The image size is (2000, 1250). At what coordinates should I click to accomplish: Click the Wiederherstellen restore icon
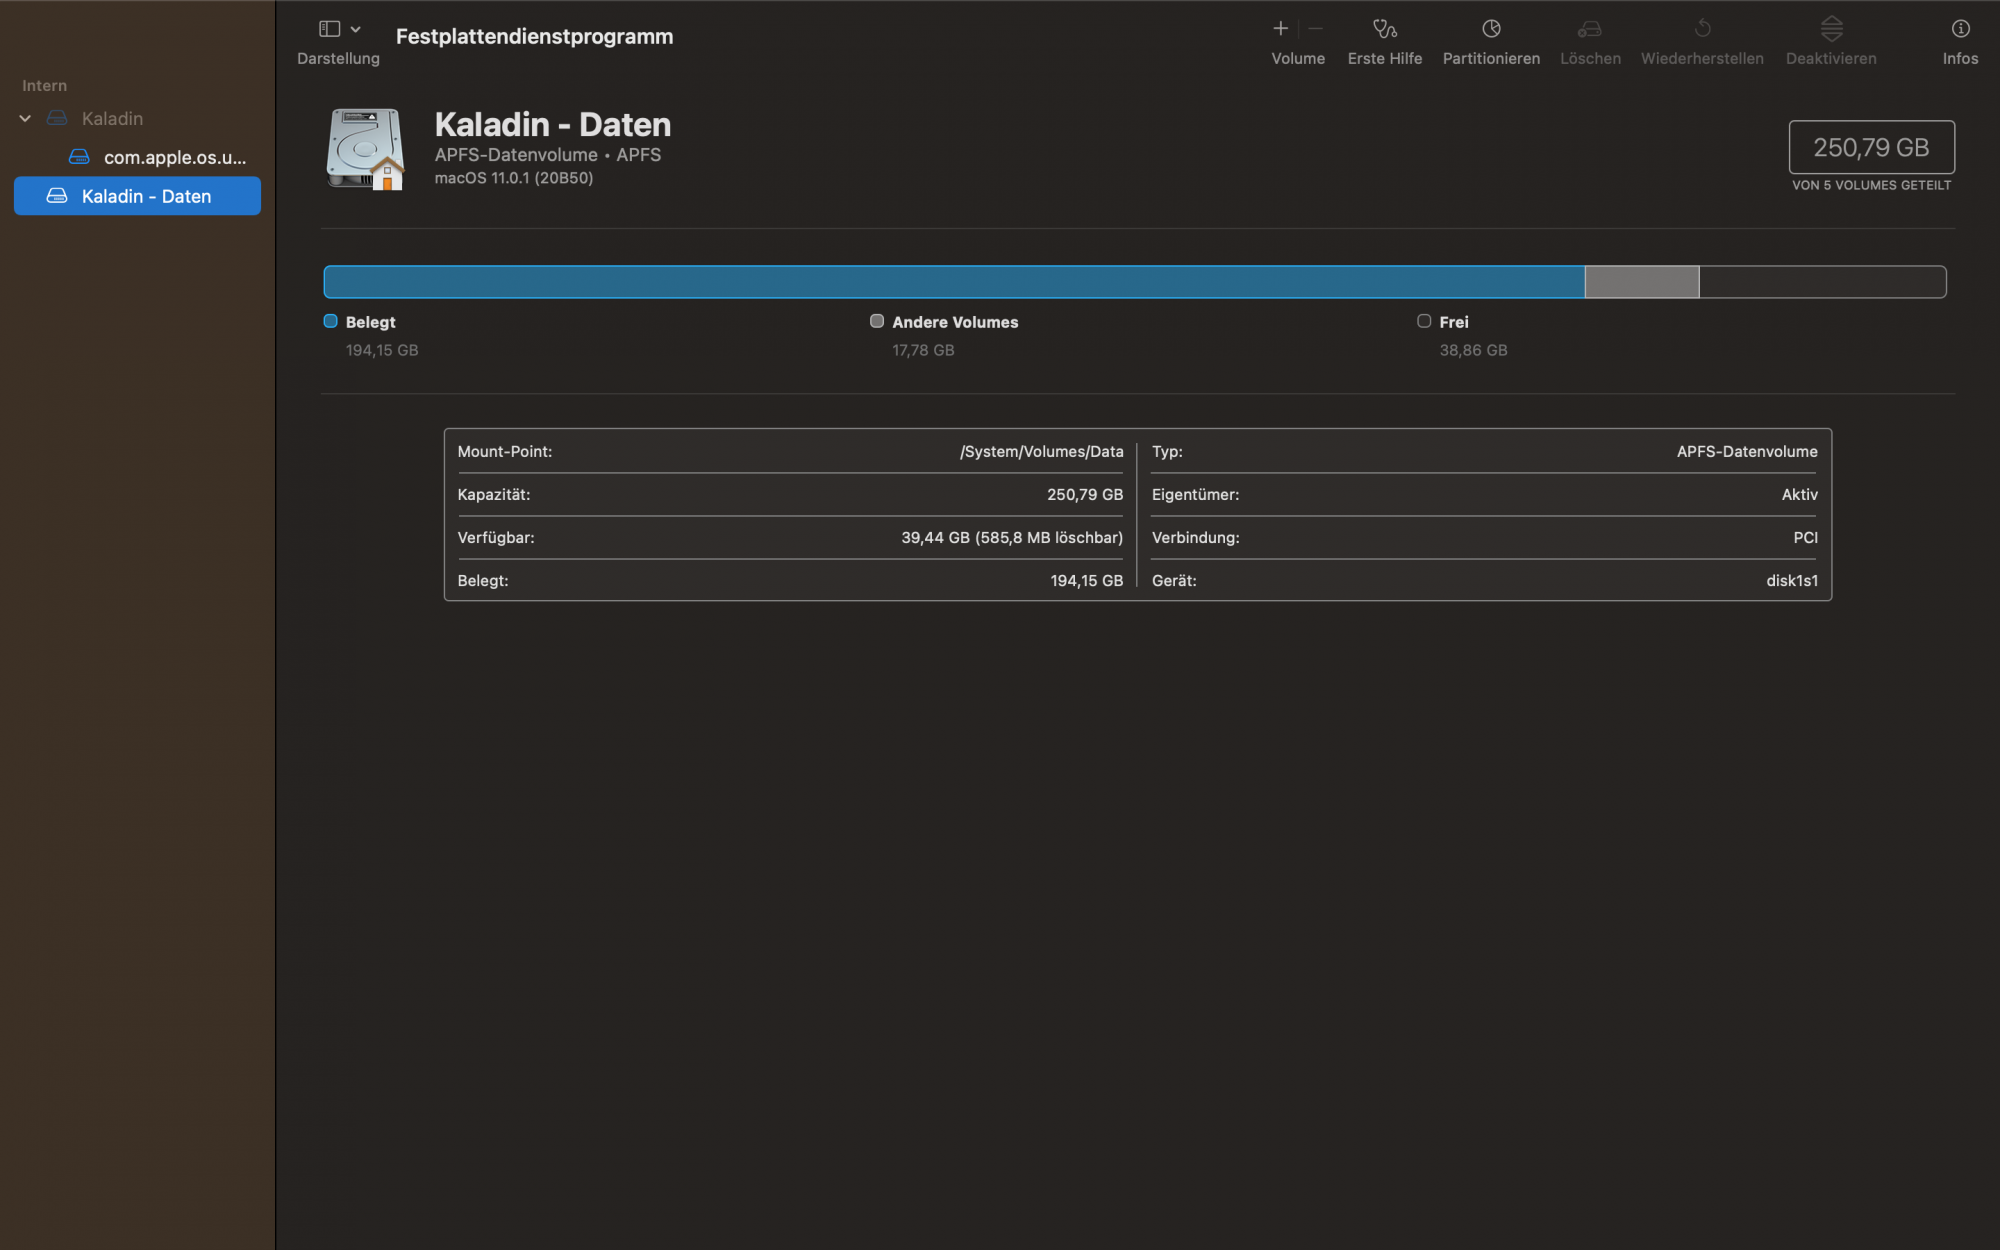coord(1702,29)
